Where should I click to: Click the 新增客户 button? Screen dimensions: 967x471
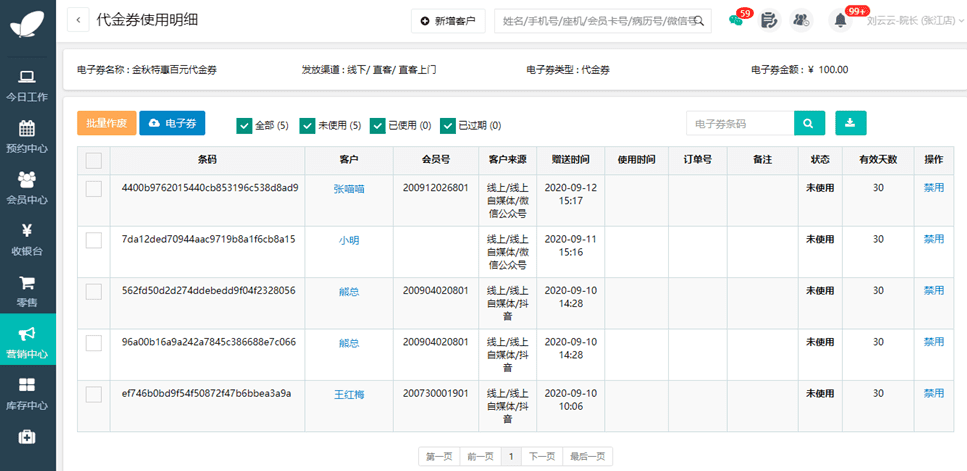coord(448,20)
